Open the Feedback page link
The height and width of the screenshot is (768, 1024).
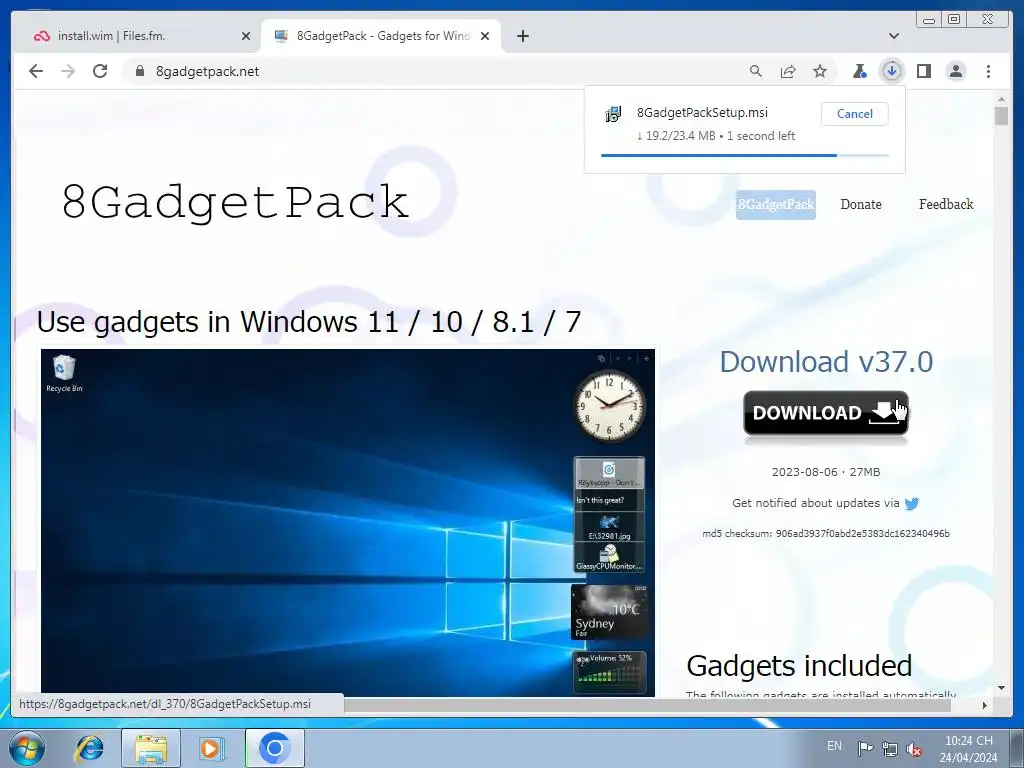pos(946,204)
